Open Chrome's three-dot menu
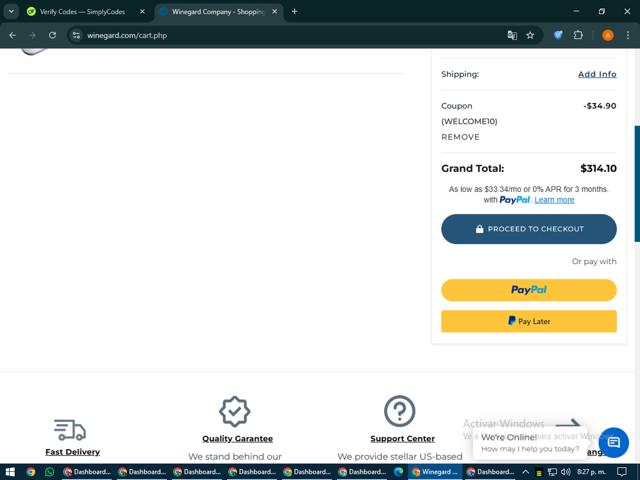The image size is (640, 480). 628,36
